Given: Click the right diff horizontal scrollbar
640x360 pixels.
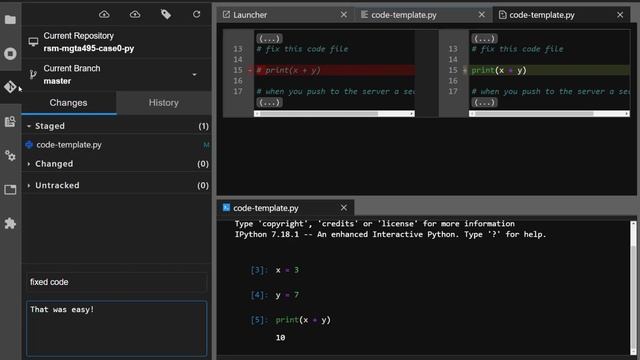Looking at the screenshot, I should tap(549, 114).
